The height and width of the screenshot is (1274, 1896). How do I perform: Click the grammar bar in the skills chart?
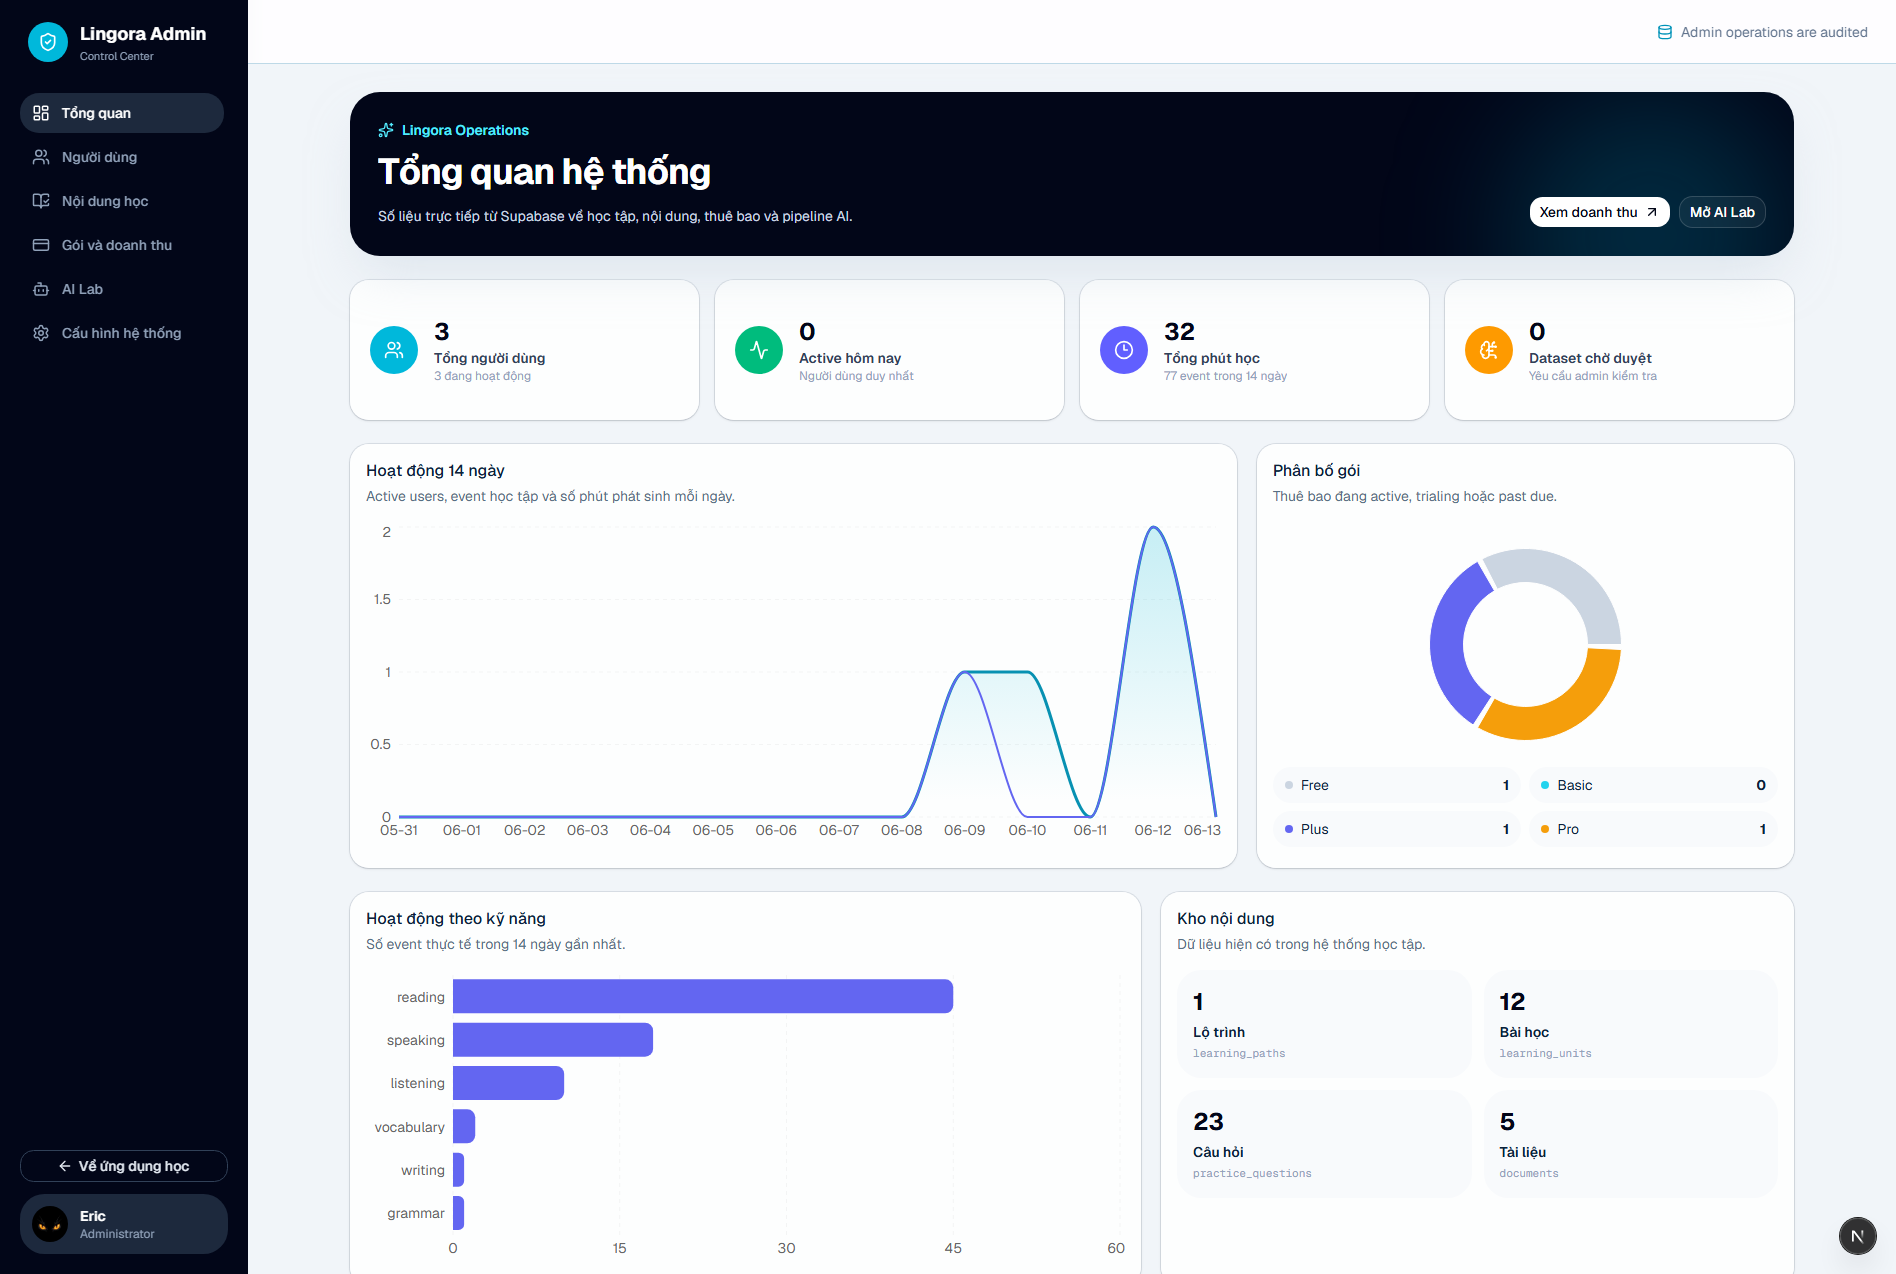pyautogui.click(x=458, y=1213)
